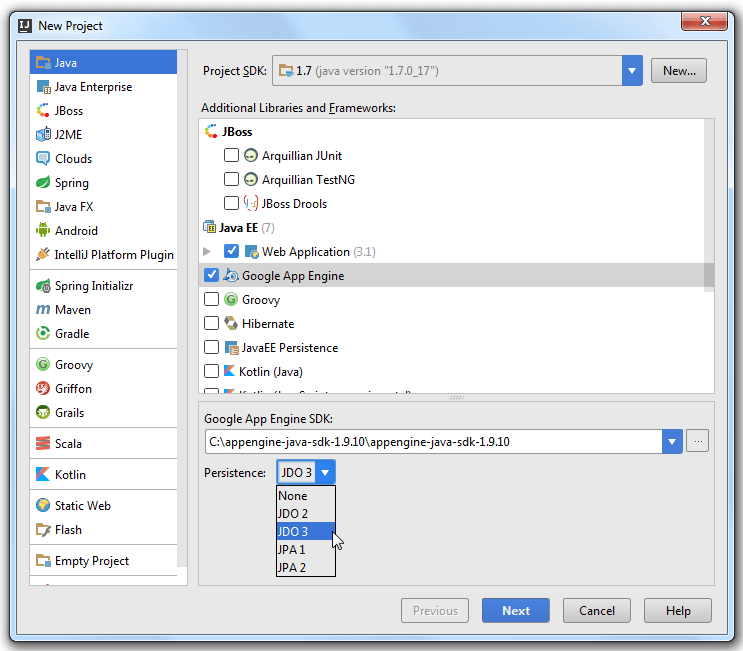Pick the Clouds icon in sidebar
This screenshot has height=651, width=743.
click(43, 159)
